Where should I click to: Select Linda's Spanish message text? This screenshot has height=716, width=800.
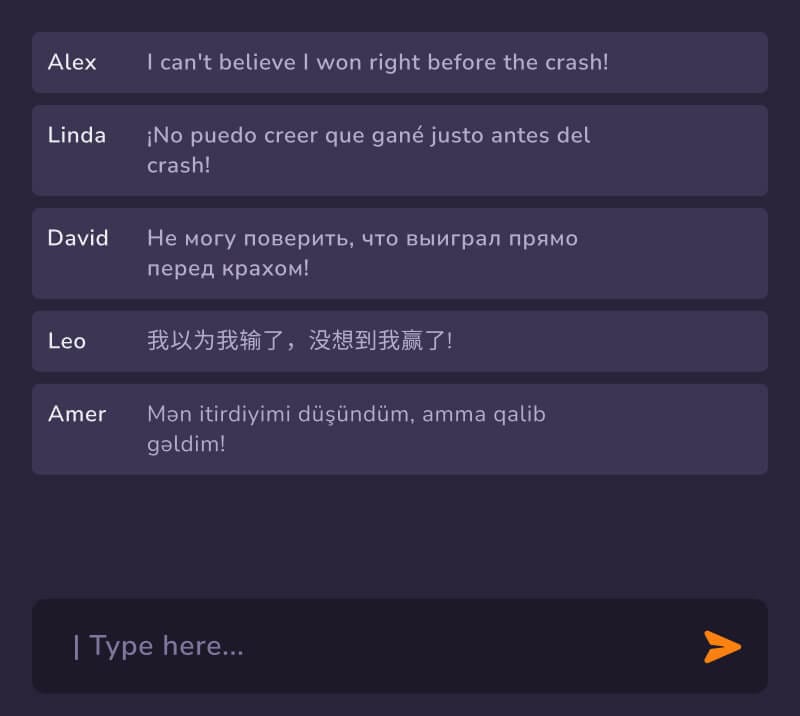pyautogui.click(x=368, y=150)
